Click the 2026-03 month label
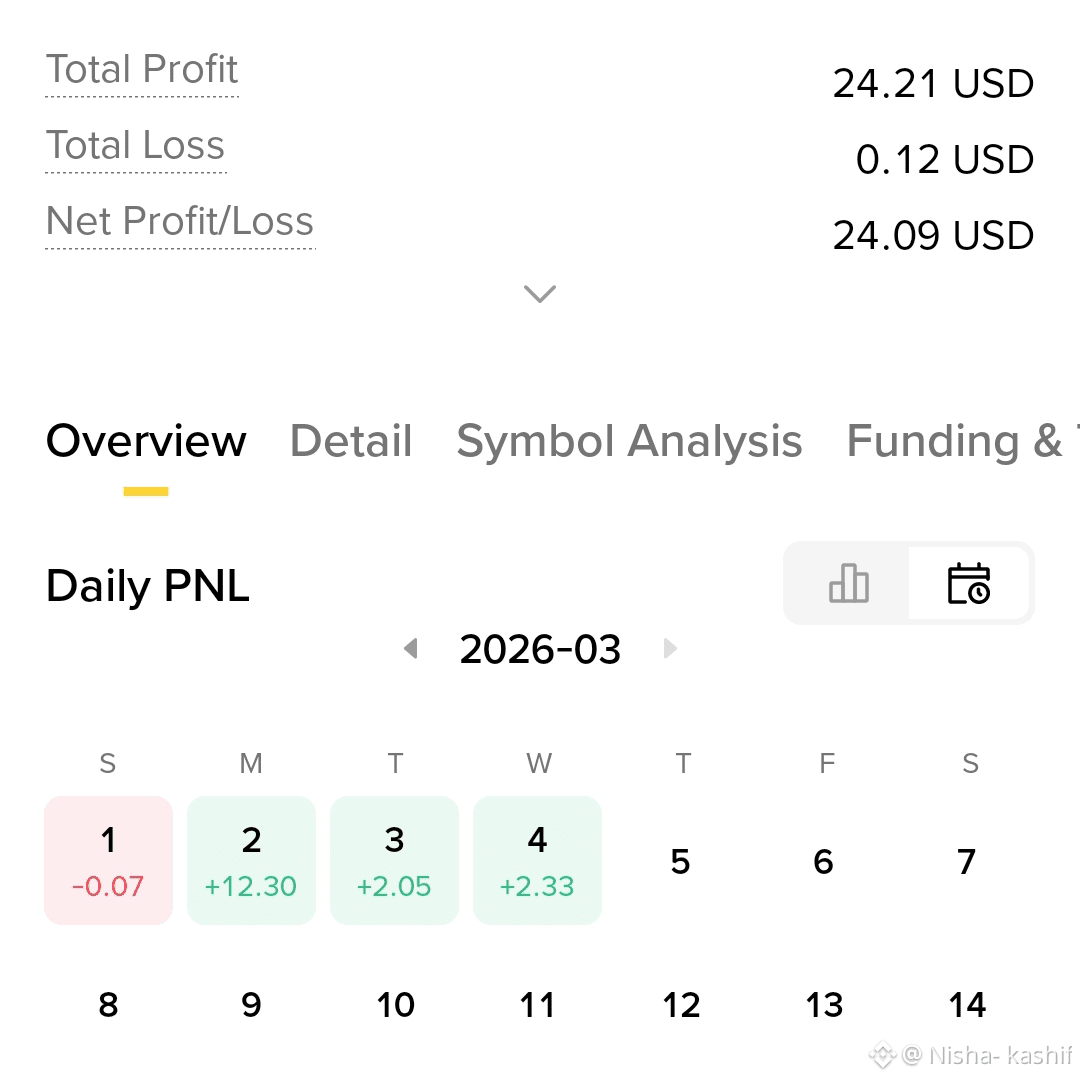The width and height of the screenshot is (1080, 1080). tap(540, 649)
